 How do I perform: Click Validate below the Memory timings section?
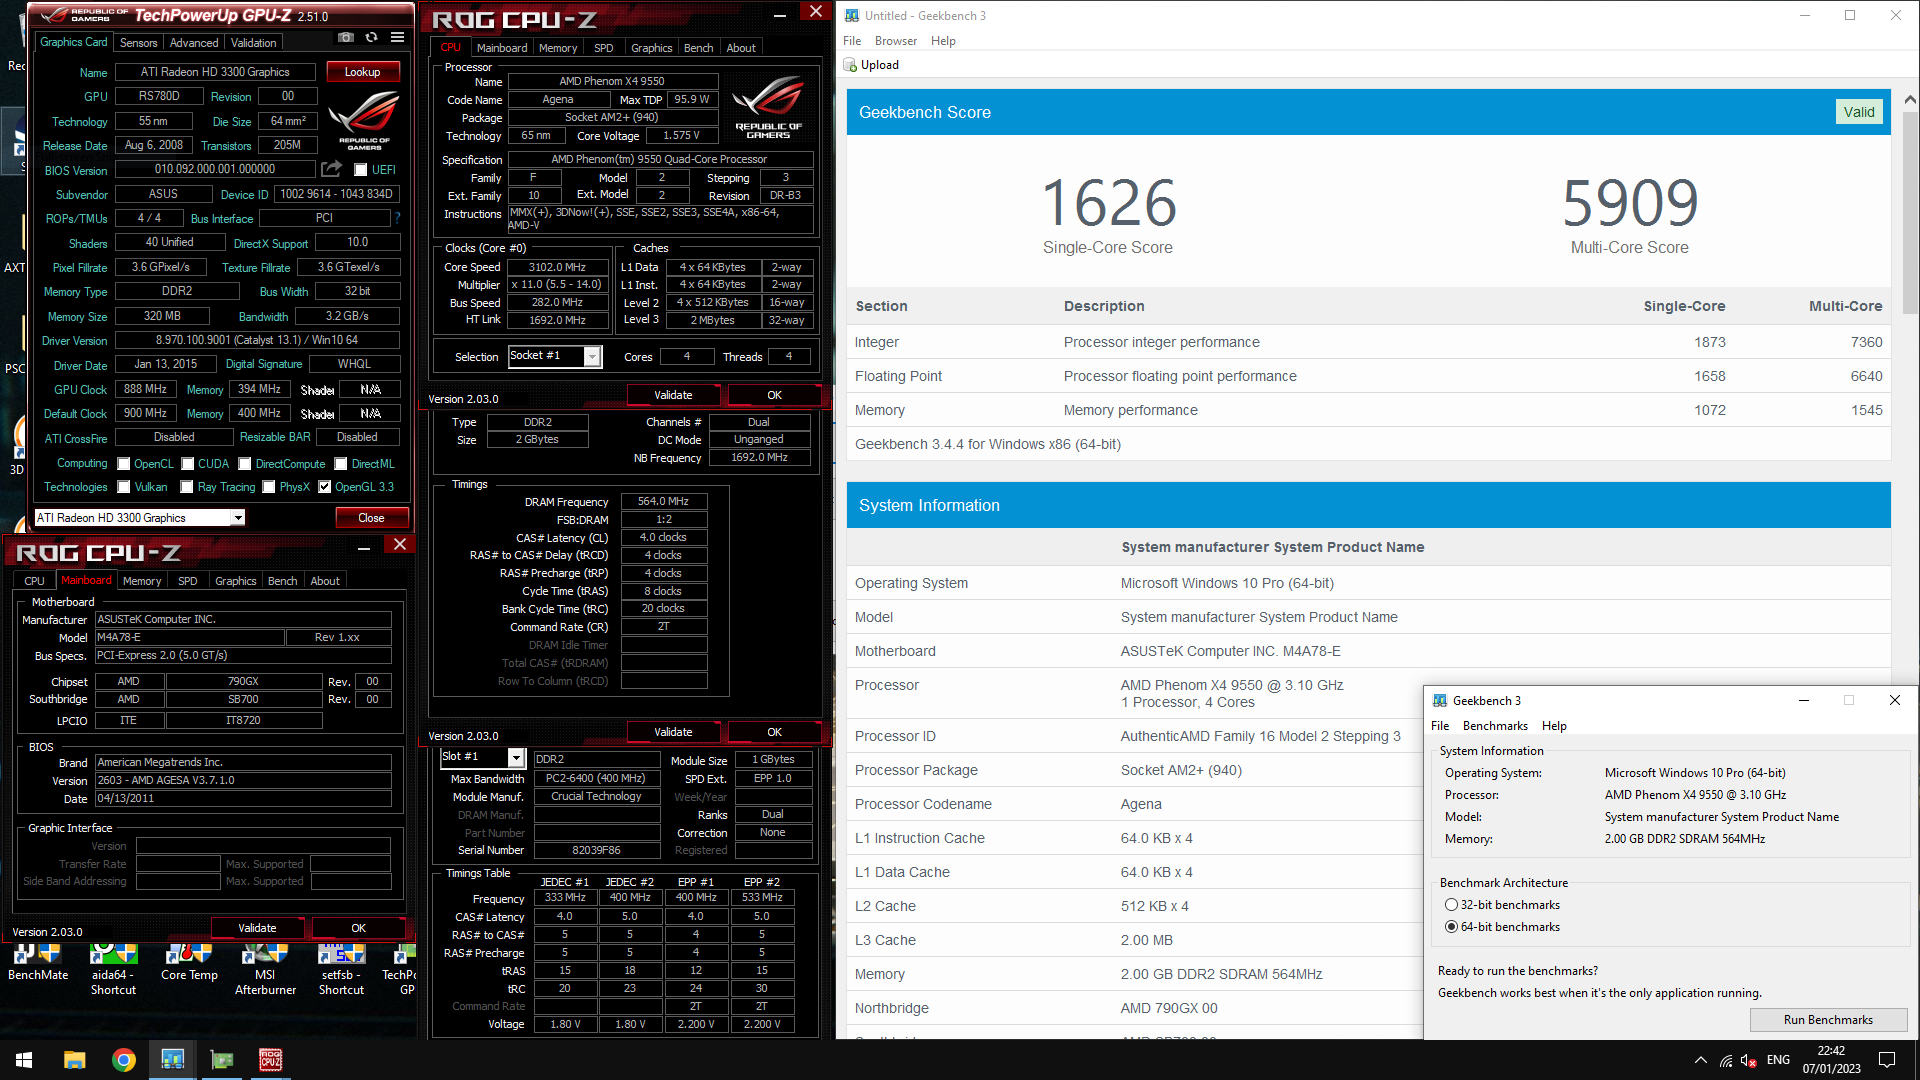pyautogui.click(x=673, y=732)
